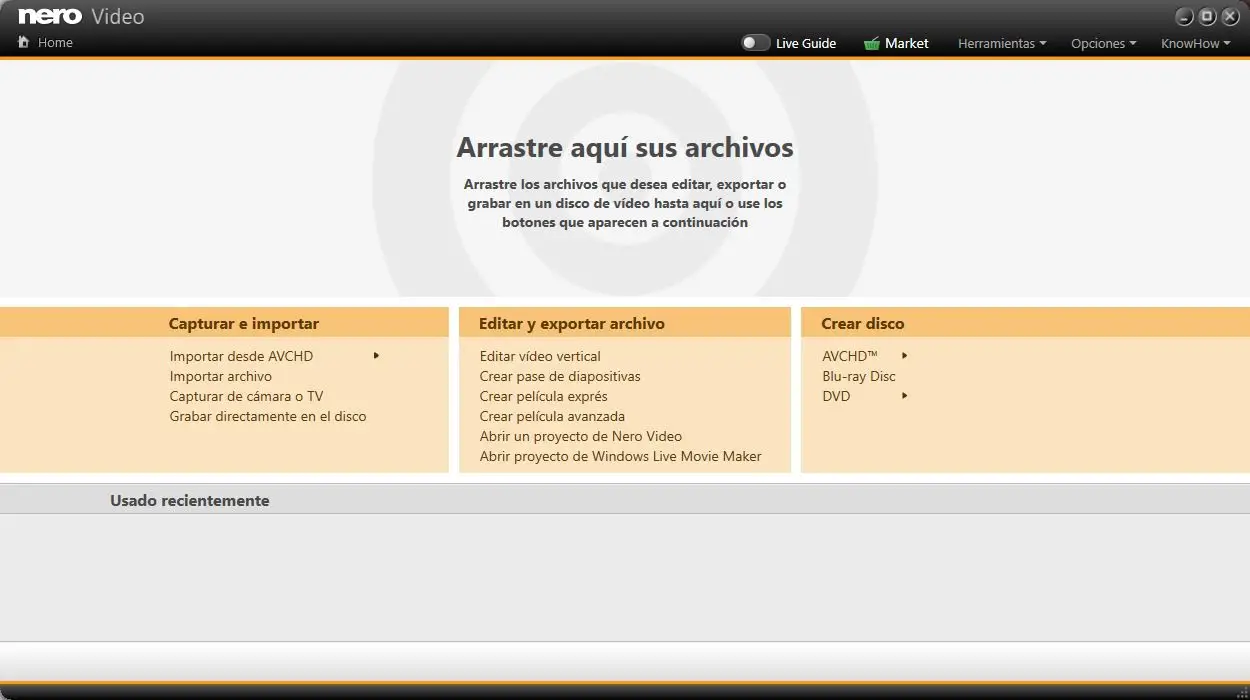Screen dimensions: 1250x700
Task: Choose Crear película avanzada
Action: [552, 416]
